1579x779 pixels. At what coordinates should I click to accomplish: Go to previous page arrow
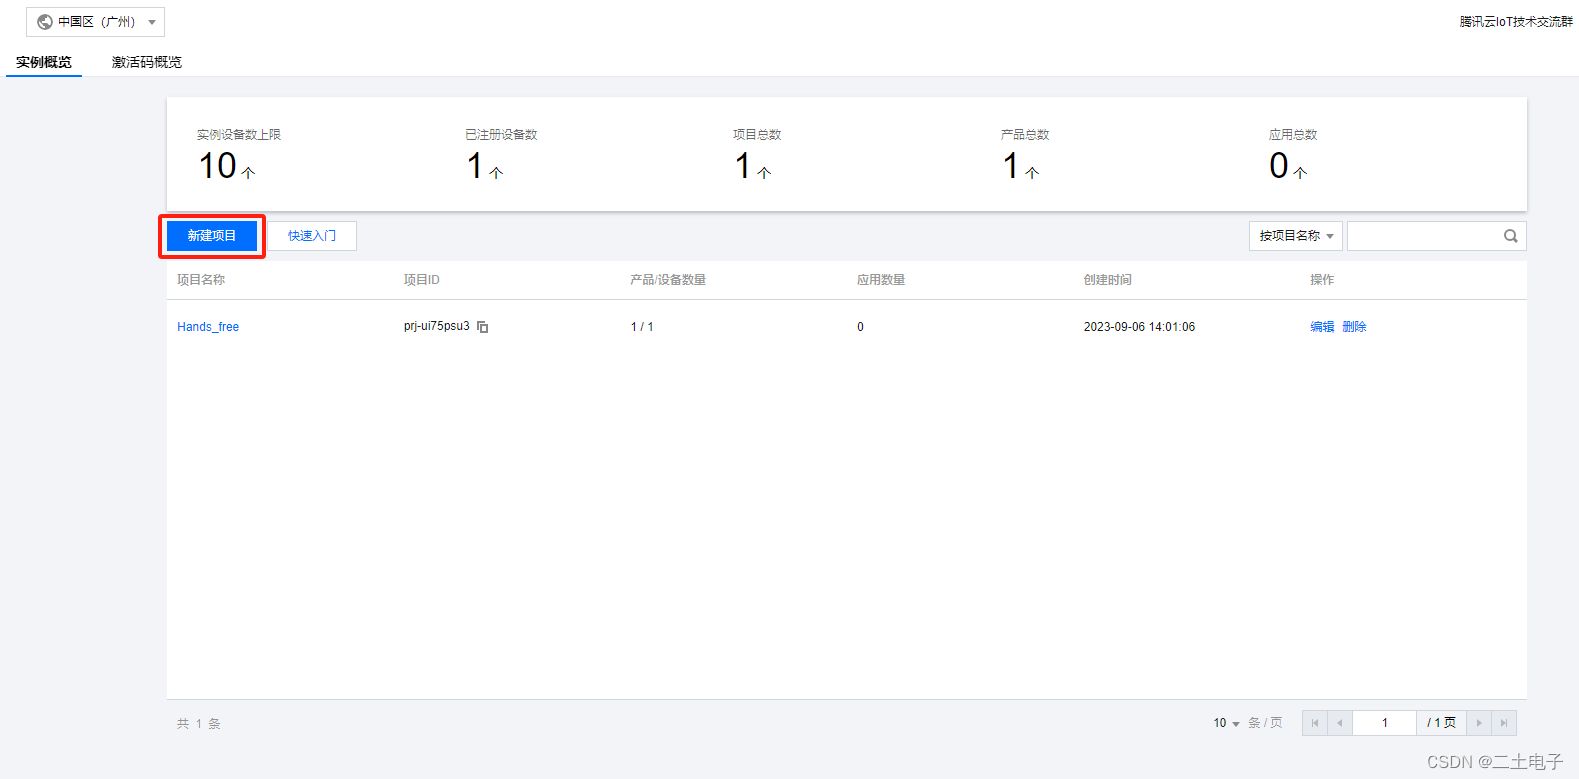tap(1340, 723)
